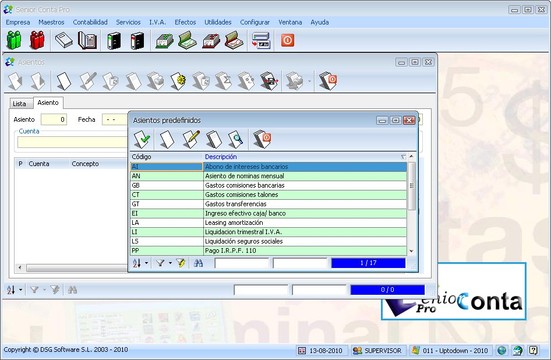Click the green ledger binder icon

114,40
